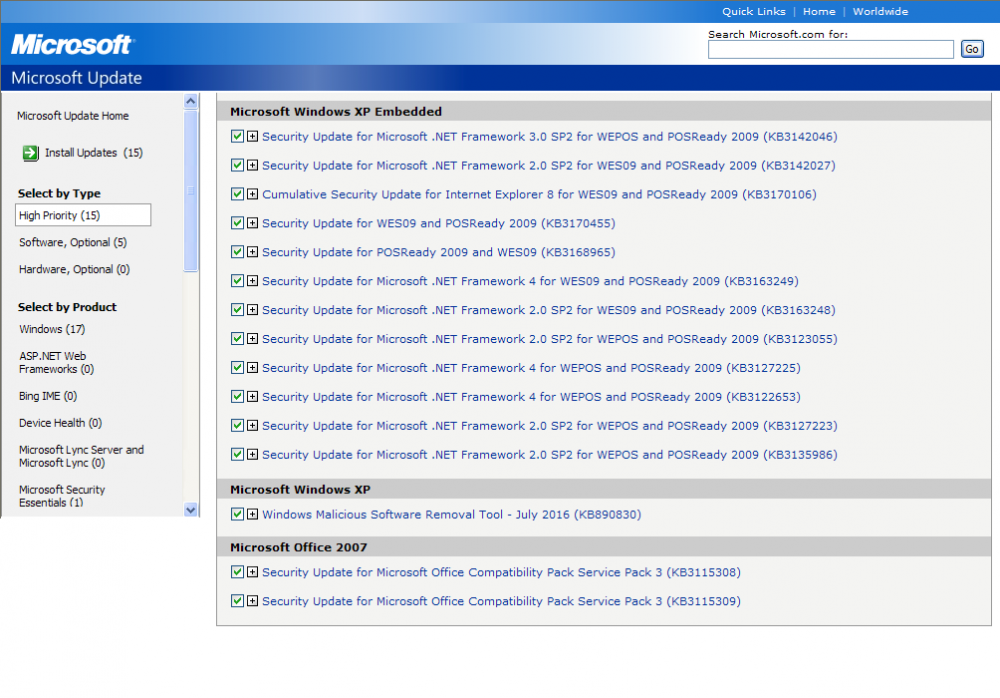This screenshot has height=698, width=1000.
Task: Open the Office Compatibility Pack KB3115309 link
Action: tap(501, 601)
